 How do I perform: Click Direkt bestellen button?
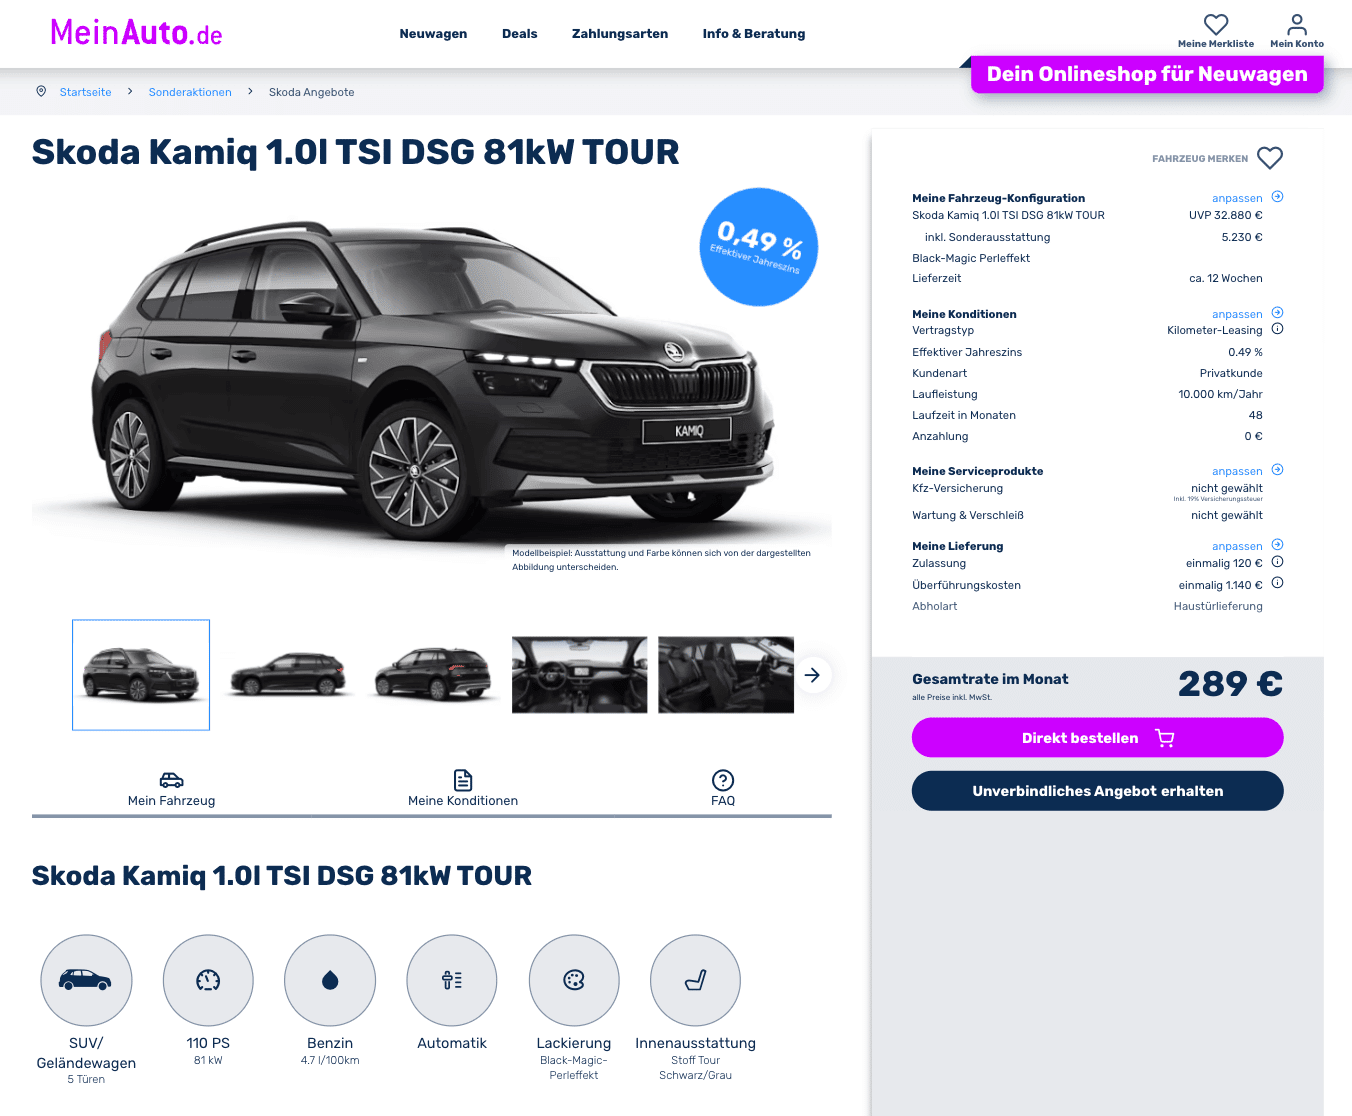[x=1097, y=738]
